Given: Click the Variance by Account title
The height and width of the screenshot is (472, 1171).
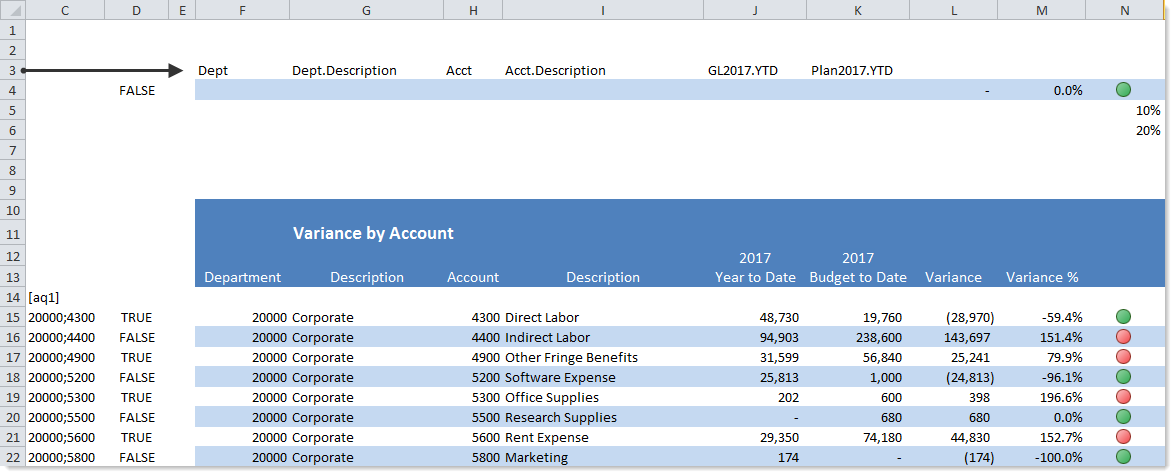Looking at the screenshot, I should click(x=373, y=233).
